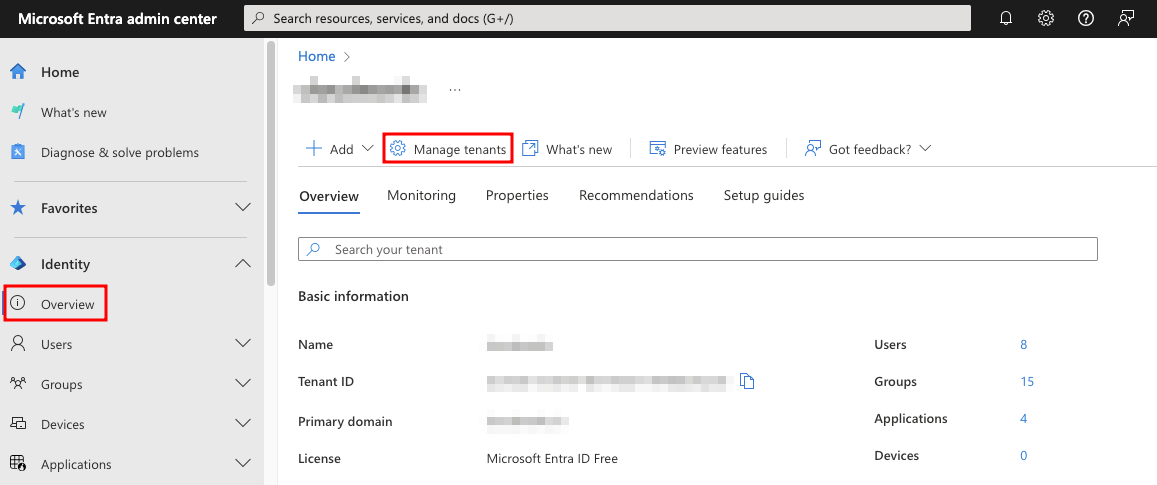Select the Overview tab
Image resolution: width=1157 pixels, height=485 pixels.
click(329, 196)
